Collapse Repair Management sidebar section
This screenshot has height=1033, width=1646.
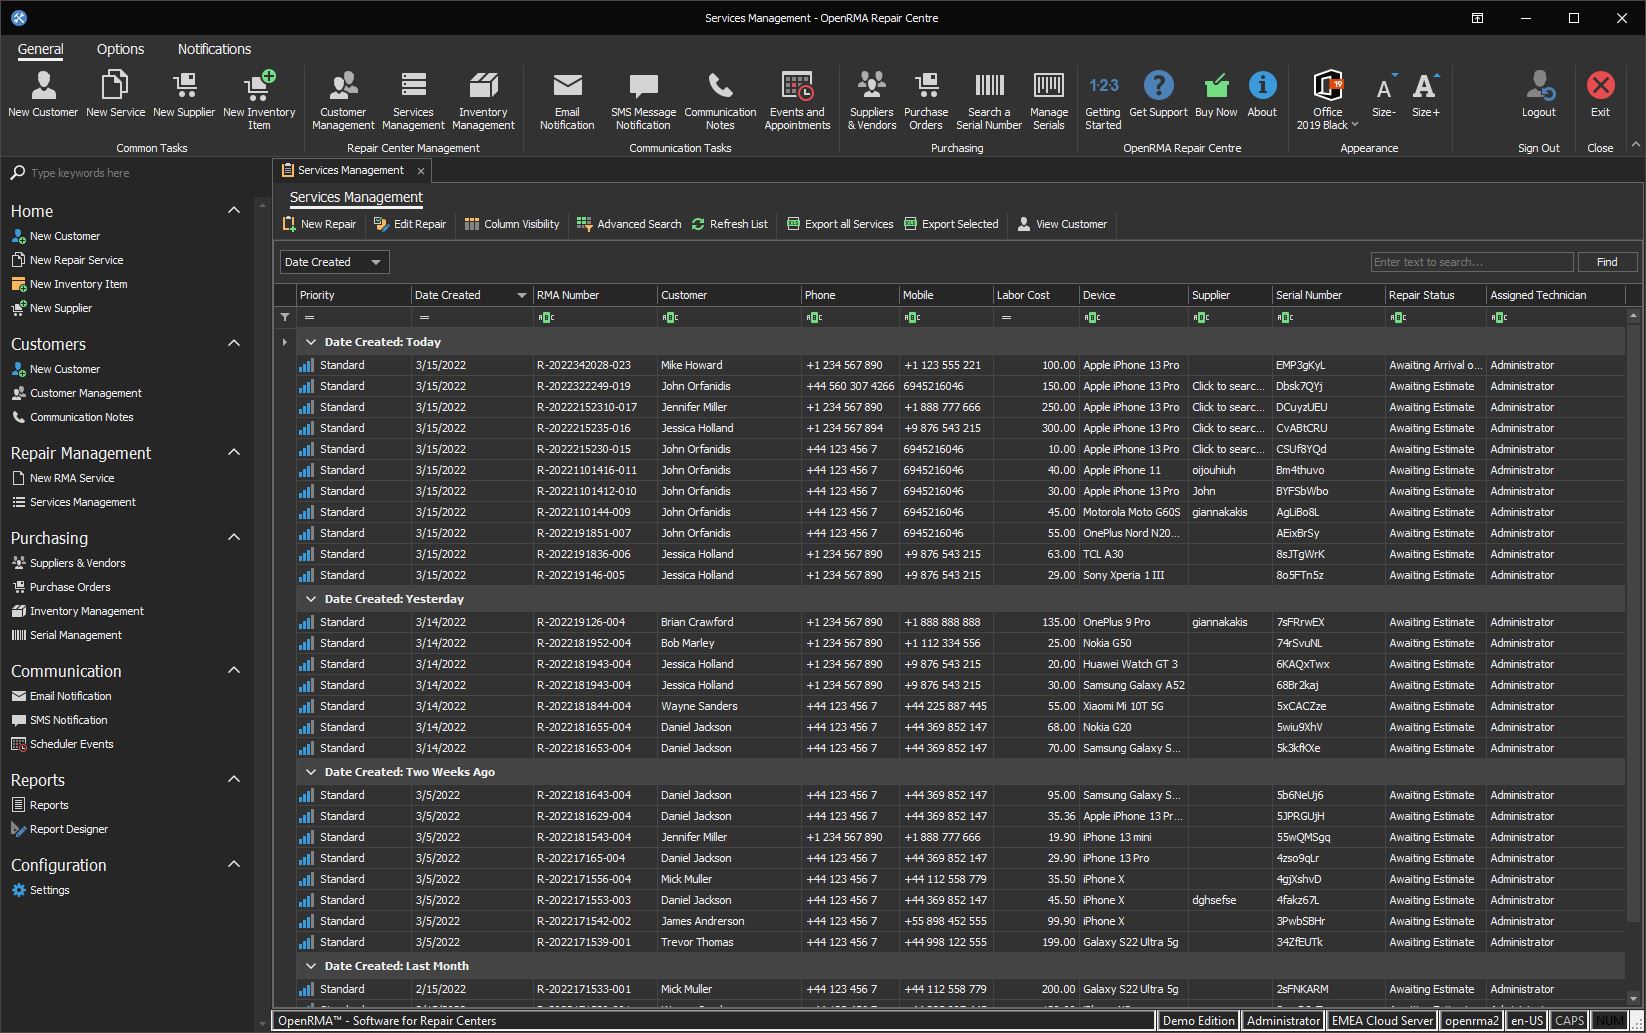(x=234, y=452)
